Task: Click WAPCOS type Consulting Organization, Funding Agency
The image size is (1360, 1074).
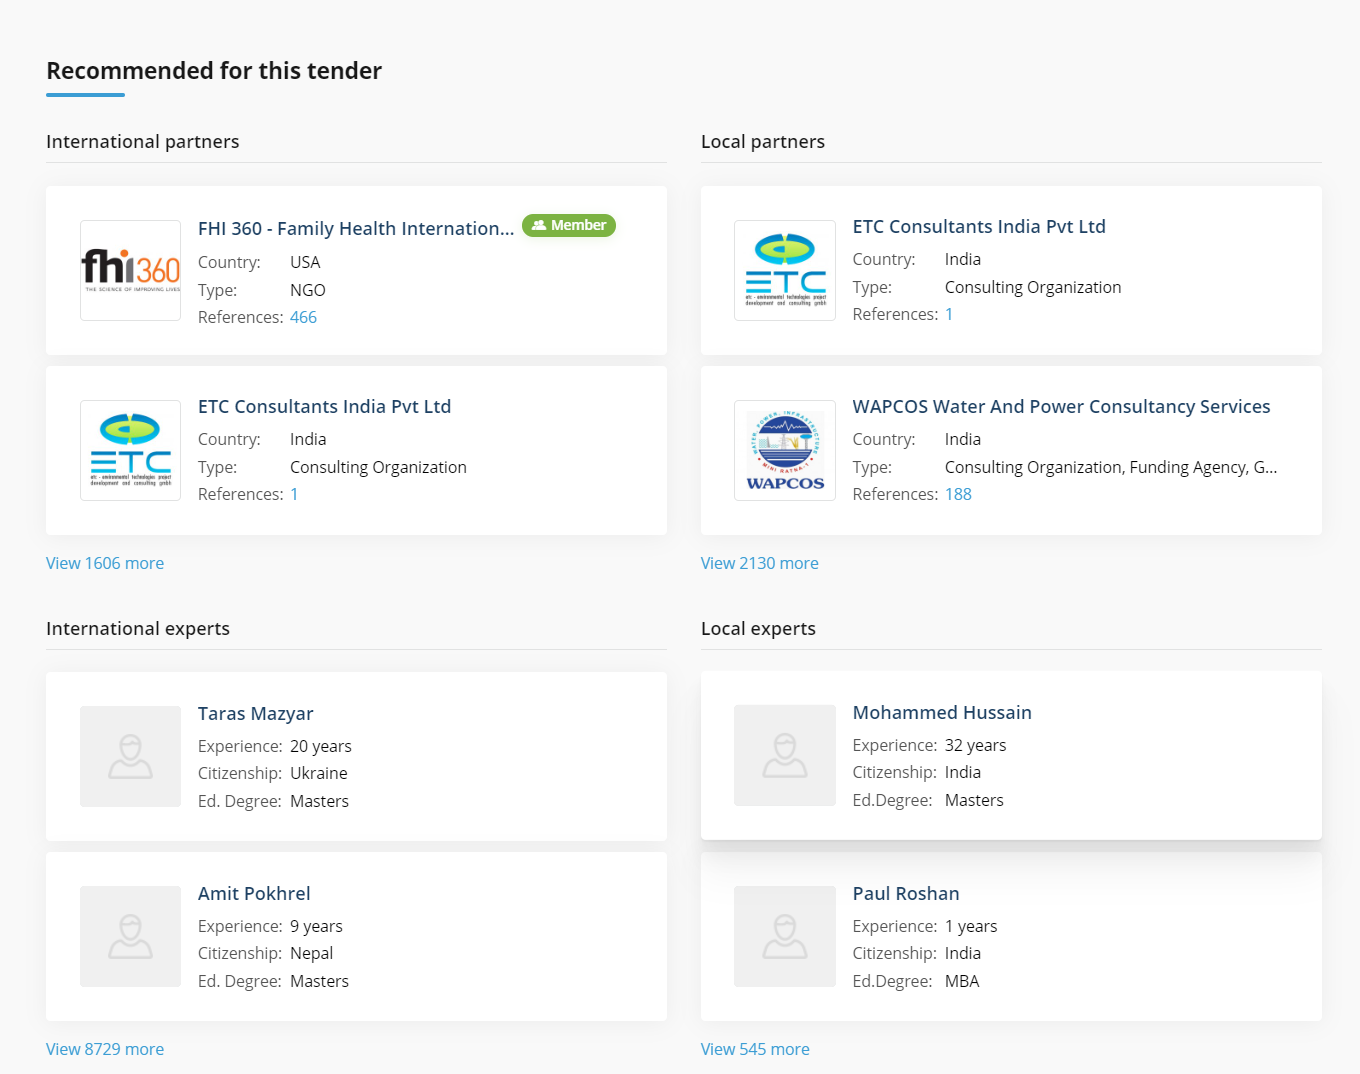Action: (1111, 467)
